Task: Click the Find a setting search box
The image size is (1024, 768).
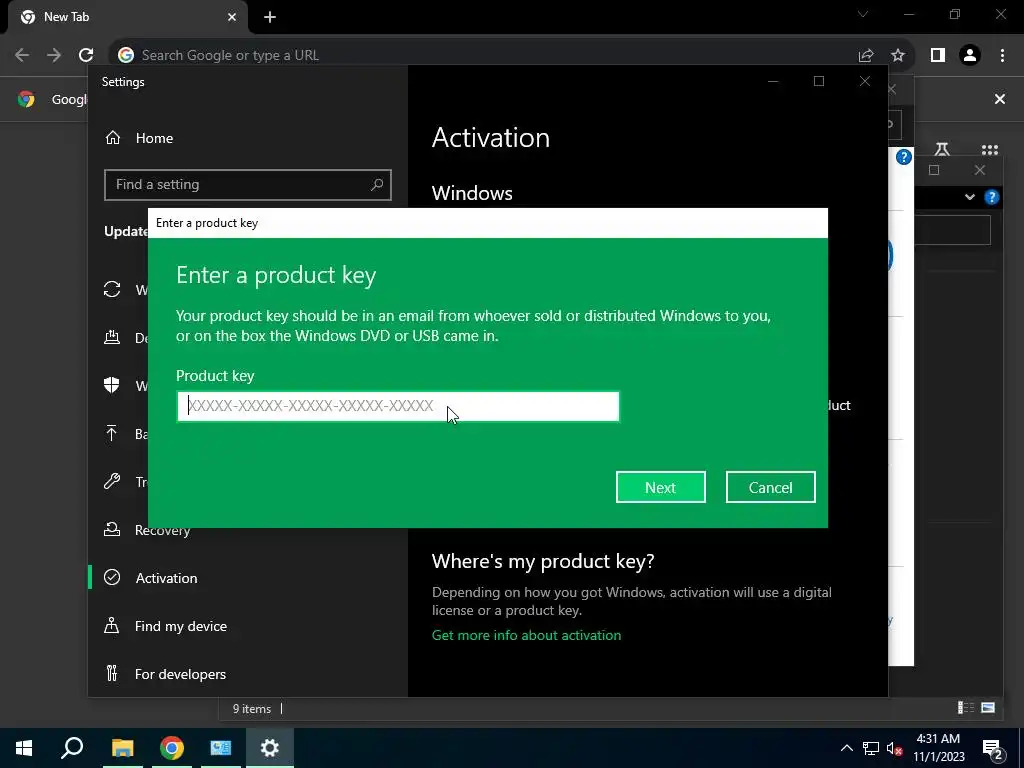Action: [x=248, y=185]
